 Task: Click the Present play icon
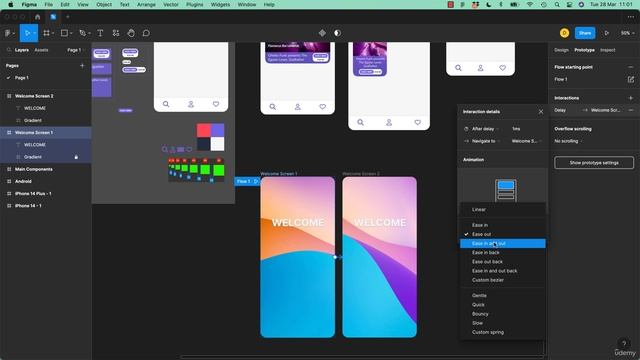point(607,33)
